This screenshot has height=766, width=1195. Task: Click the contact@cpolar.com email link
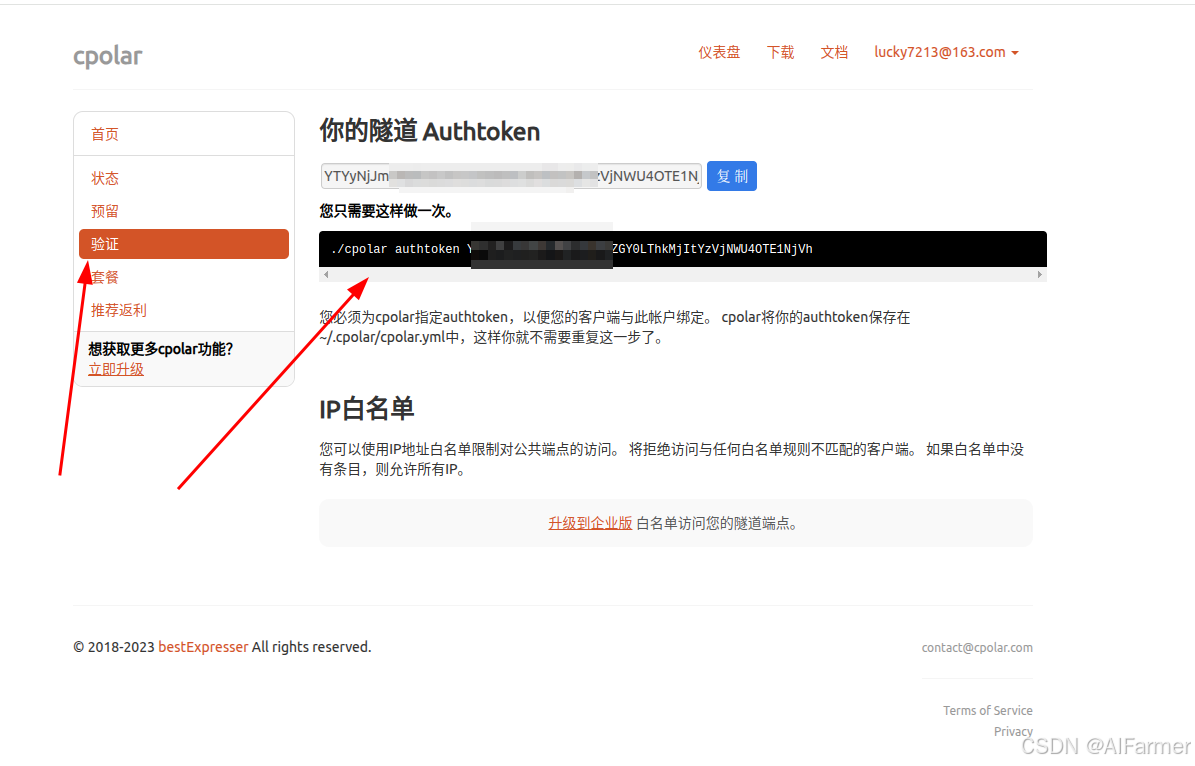click(977, 648)
